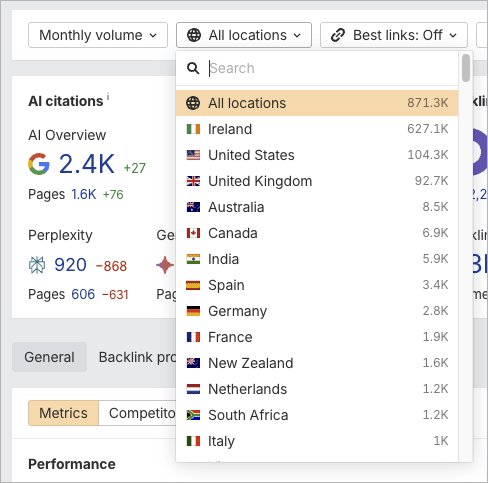The image size is (488, 483).
Task: Click the globe icon in All locations row
Action: tap(193, 103)
